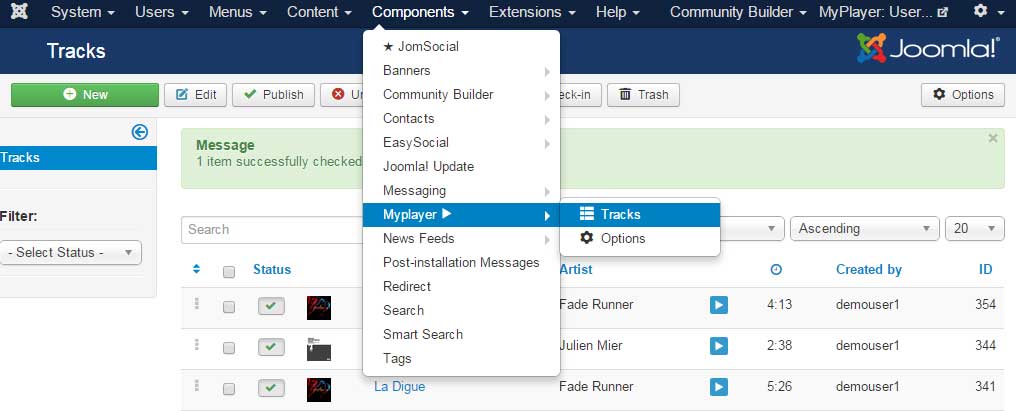This screenshot has width=1016, height=411.
Task: Open the Users menu
Action: click(x=162, y=12)
